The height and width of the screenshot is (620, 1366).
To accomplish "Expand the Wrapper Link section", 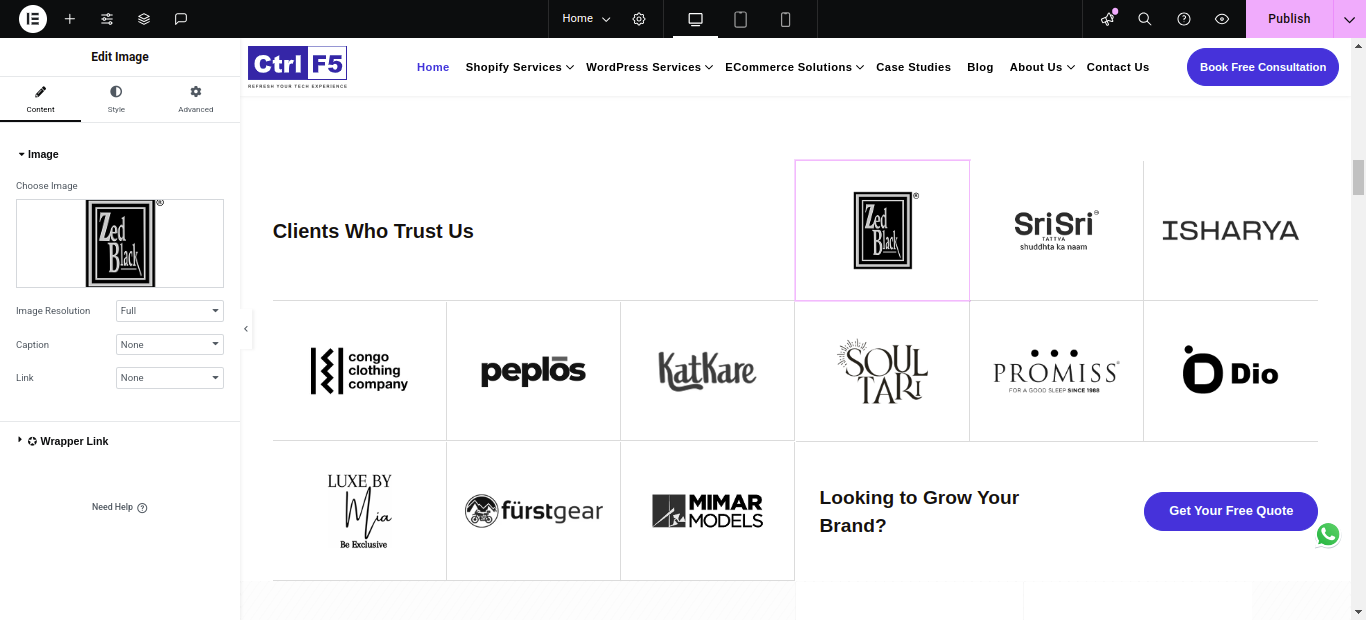I will pos(63,441).
